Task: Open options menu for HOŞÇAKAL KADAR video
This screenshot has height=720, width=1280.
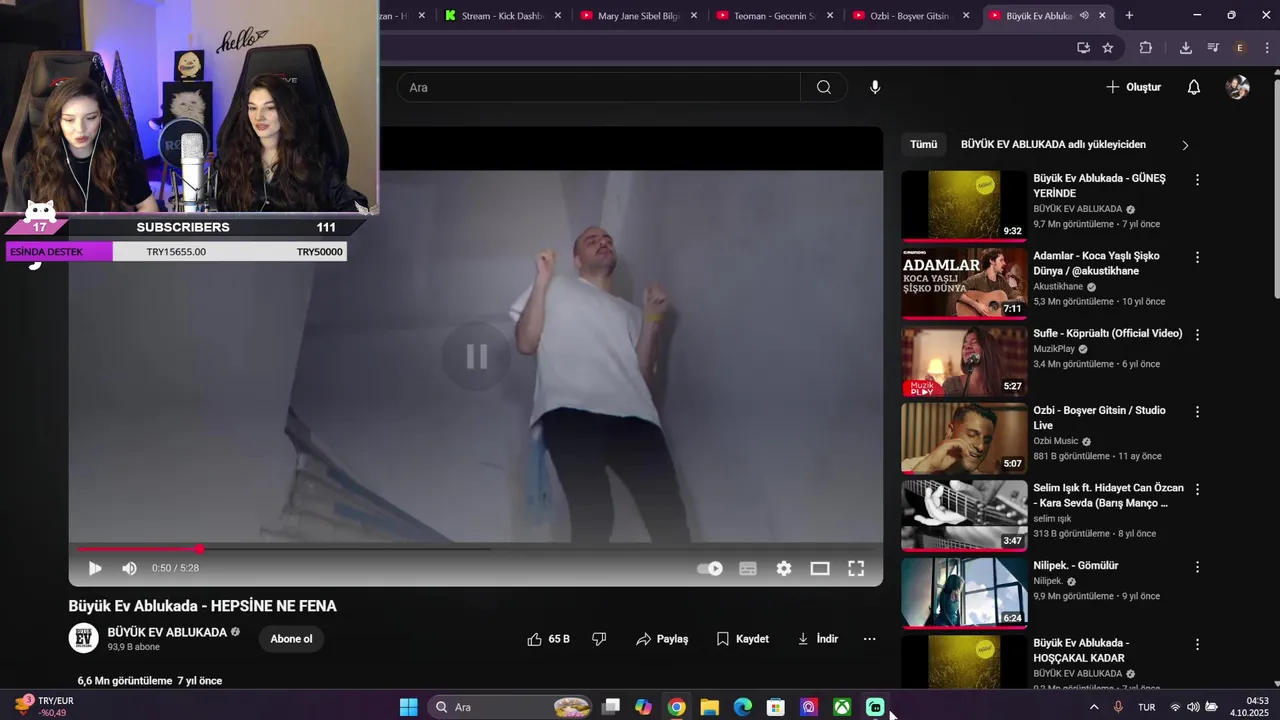Action: (x=1197, y=643)
